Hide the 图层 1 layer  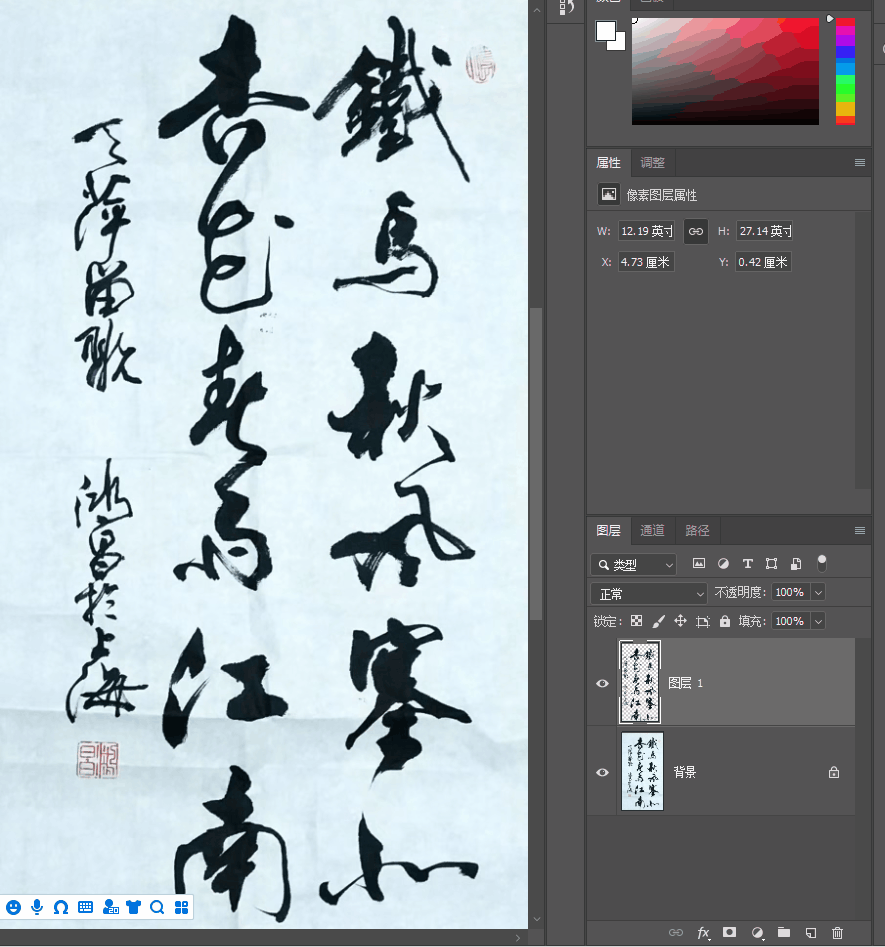pos(602,683)
